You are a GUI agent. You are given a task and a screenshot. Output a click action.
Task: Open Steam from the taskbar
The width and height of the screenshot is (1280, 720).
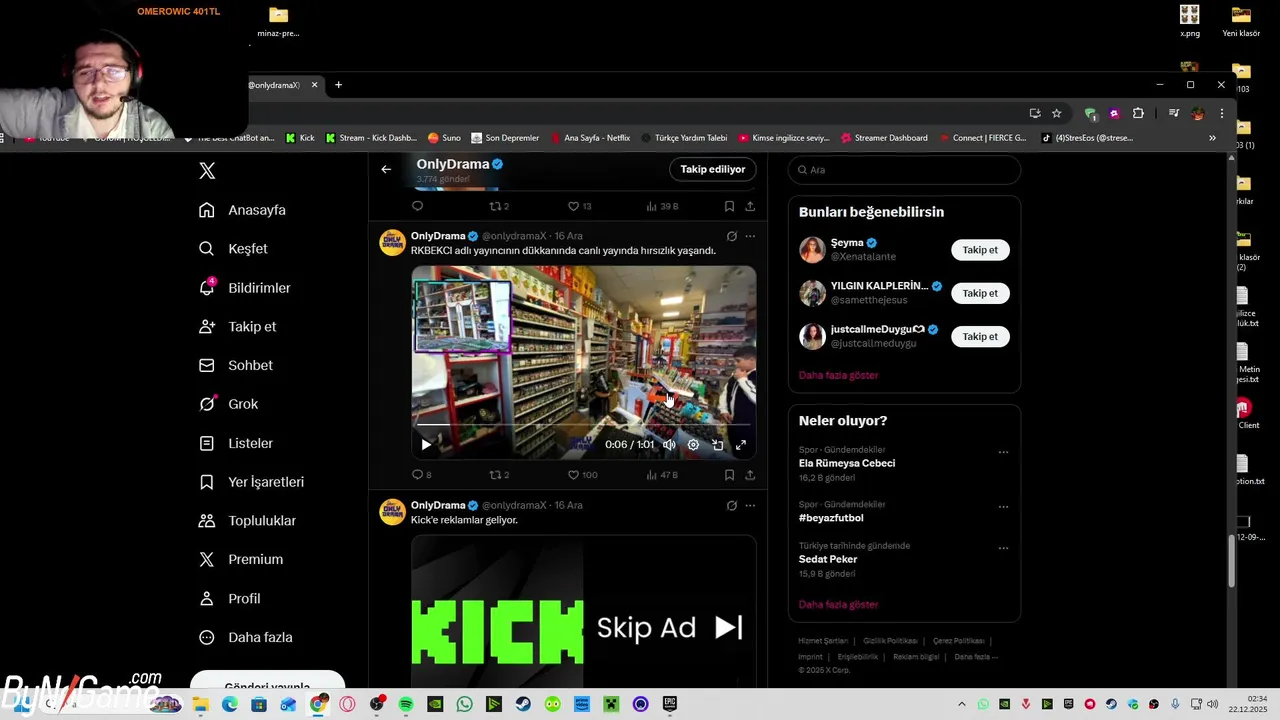pos(523,705)
